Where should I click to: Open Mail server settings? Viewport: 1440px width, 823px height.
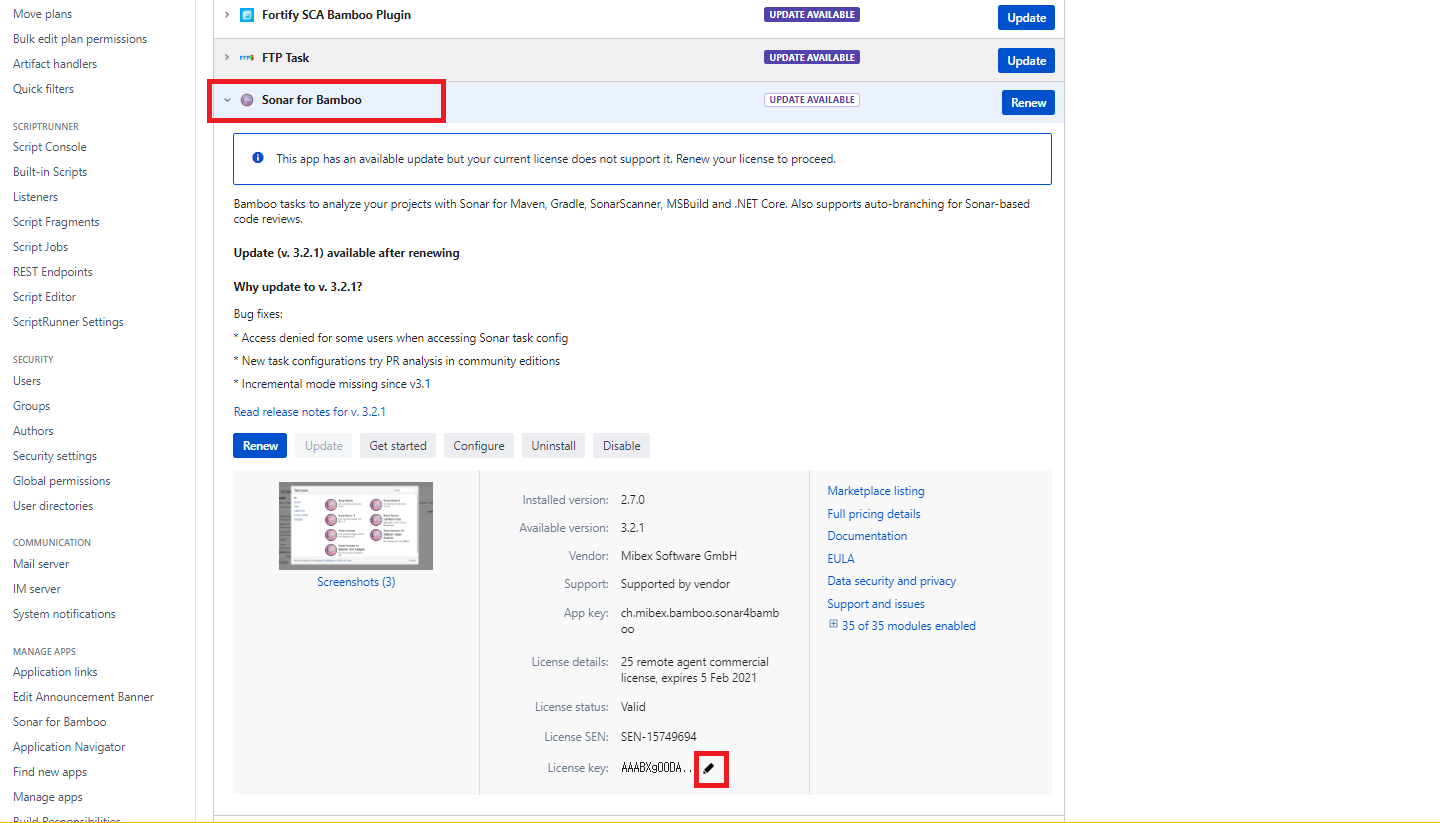pos(41,564)
